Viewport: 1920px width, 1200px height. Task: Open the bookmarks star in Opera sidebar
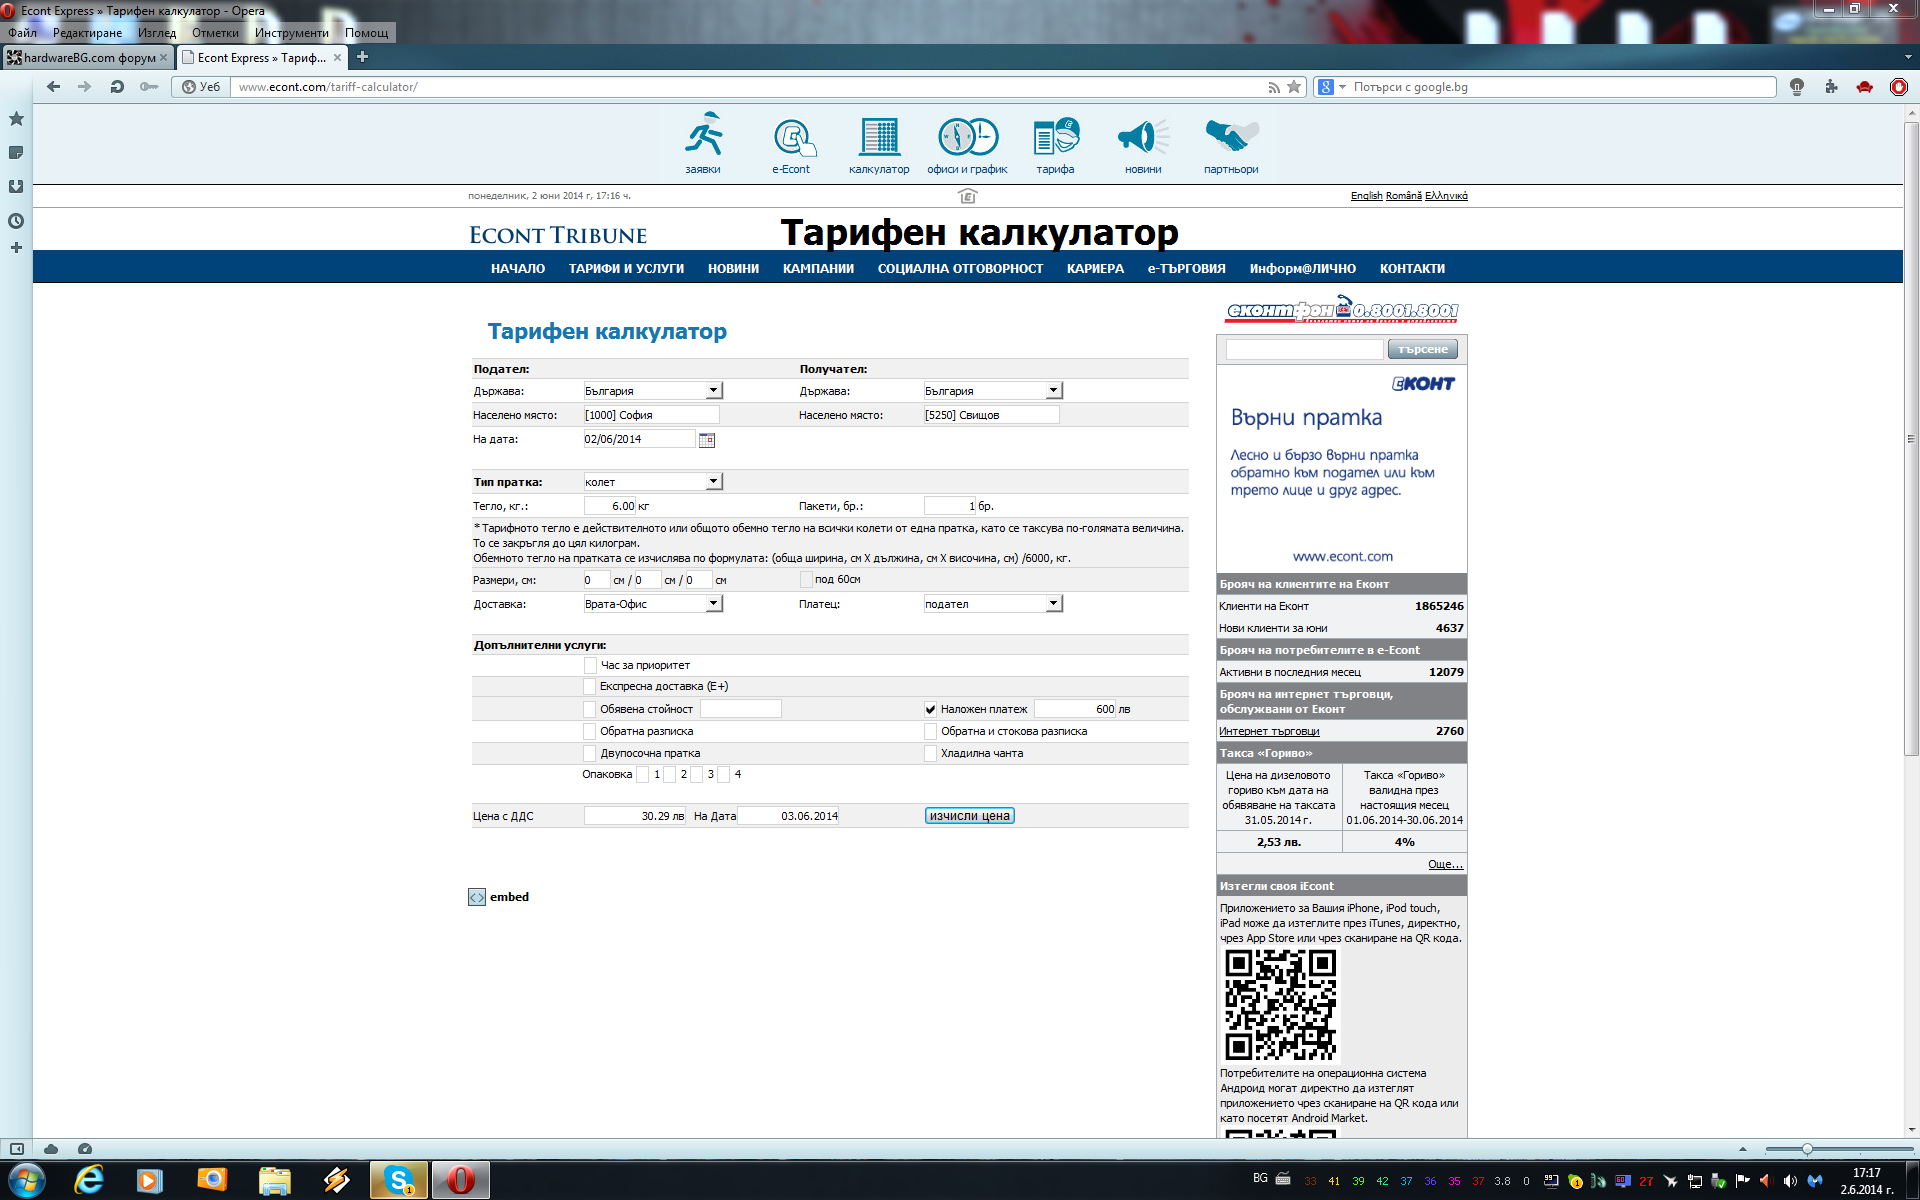pos(16,119)
